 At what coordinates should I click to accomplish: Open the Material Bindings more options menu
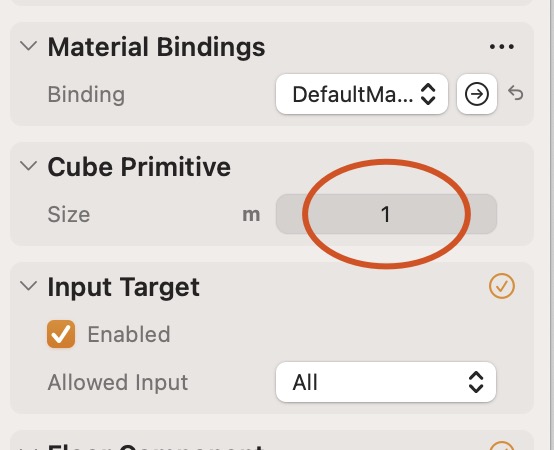point(502,47)
